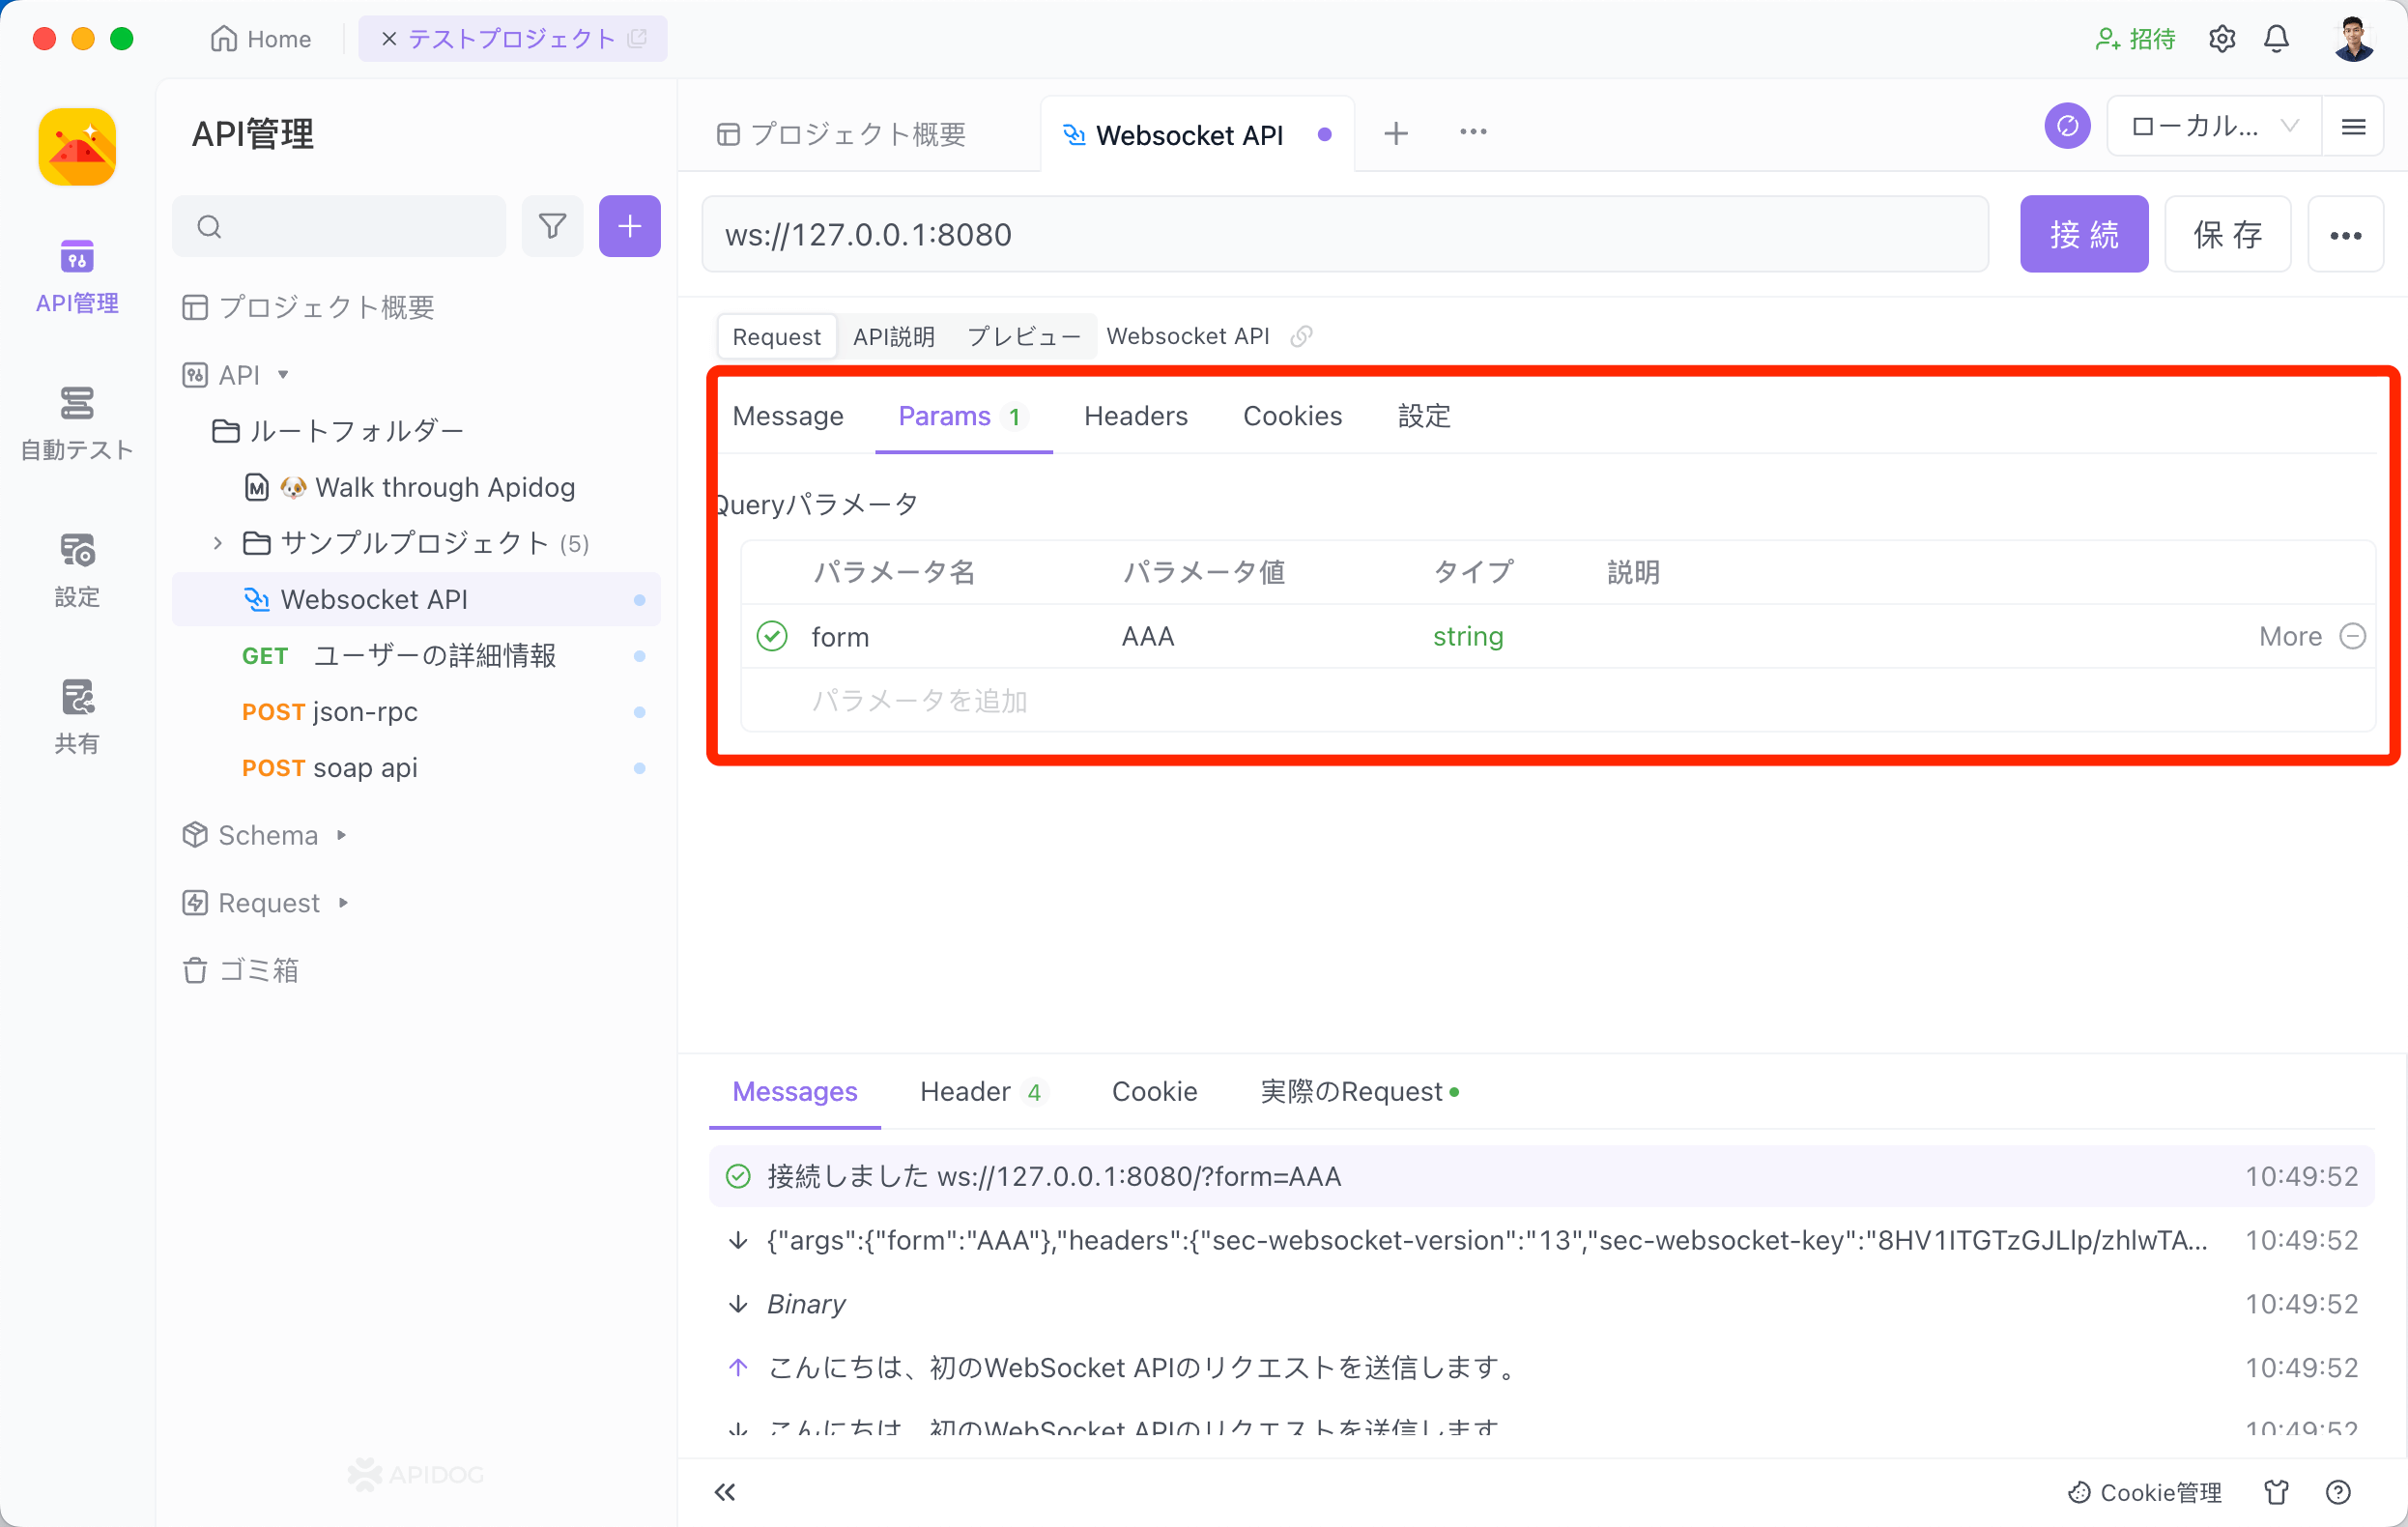Open the ローカル environment dropdown

click(x=2215, y=127)
